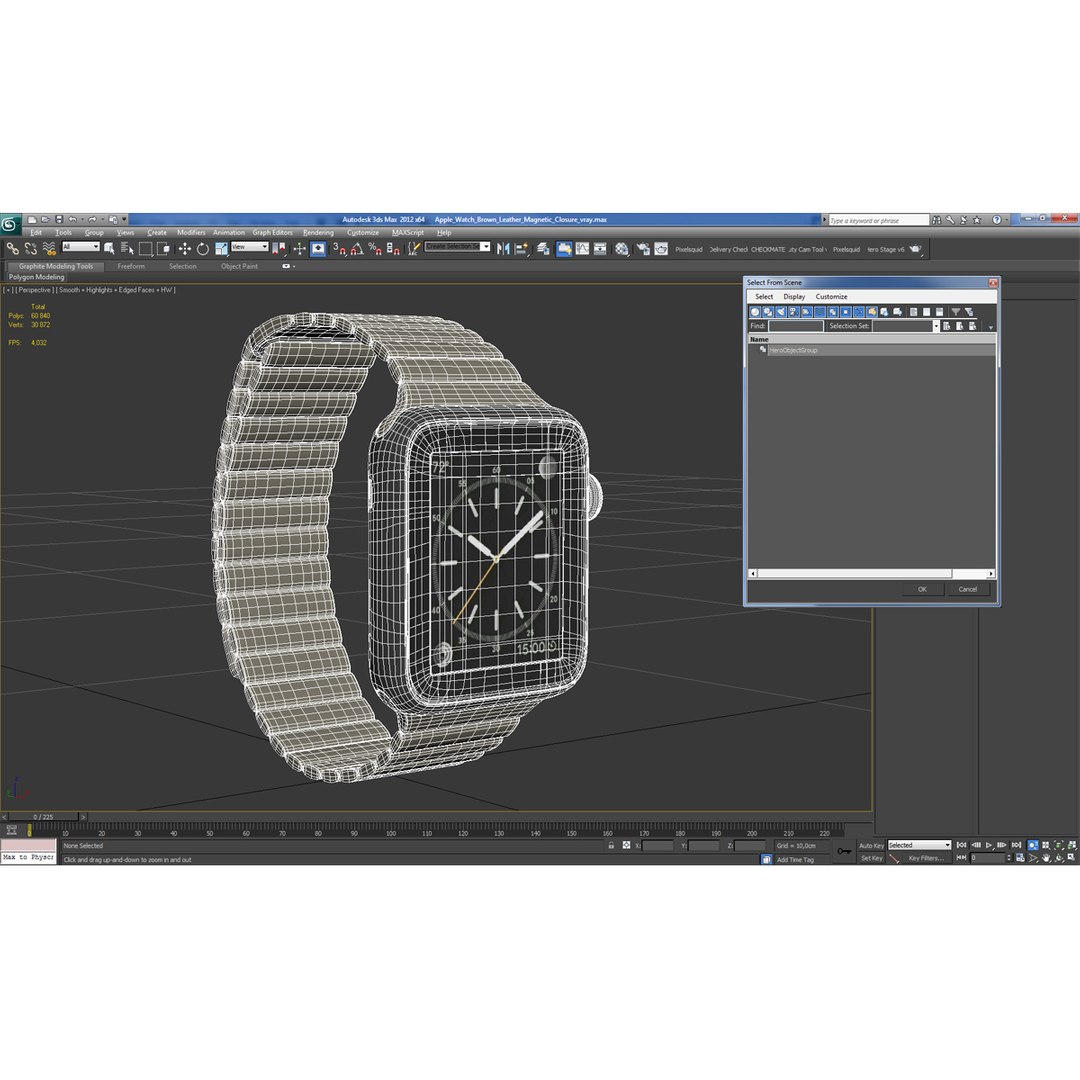The height and width of the screenshot is (1080, 1080).
Task: Click the Select and Manipulate icon
Action: click(x=299, y=249)
